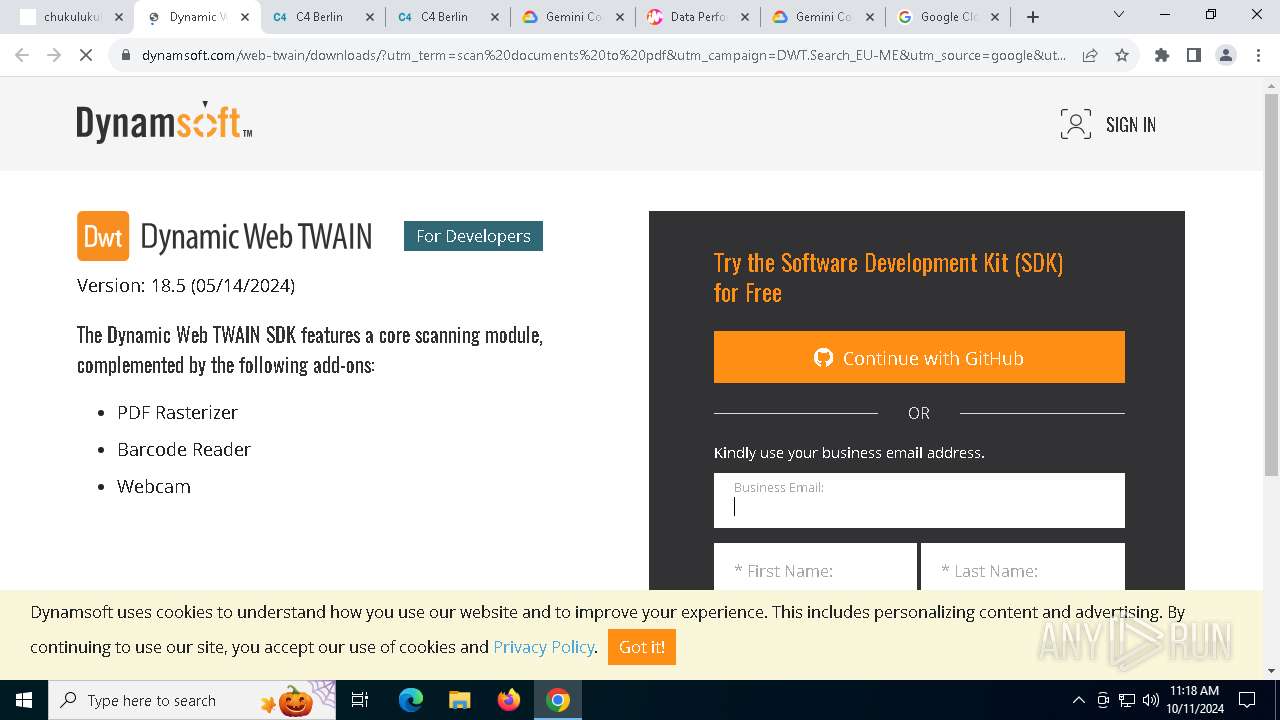The height and width of the screenshot is (720, 1280).
Task: Click Version: 18.5 (05/14/2024) text
Action: click(x=186, y=286)
